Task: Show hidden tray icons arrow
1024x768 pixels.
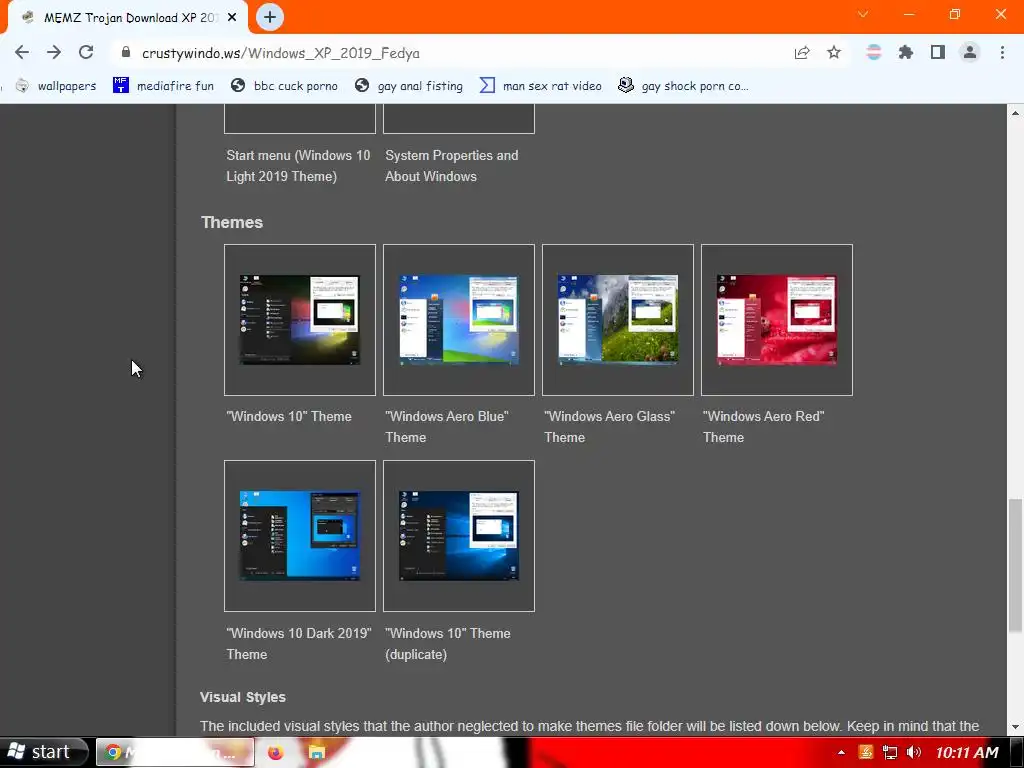Action: click(x=841, y=753)
